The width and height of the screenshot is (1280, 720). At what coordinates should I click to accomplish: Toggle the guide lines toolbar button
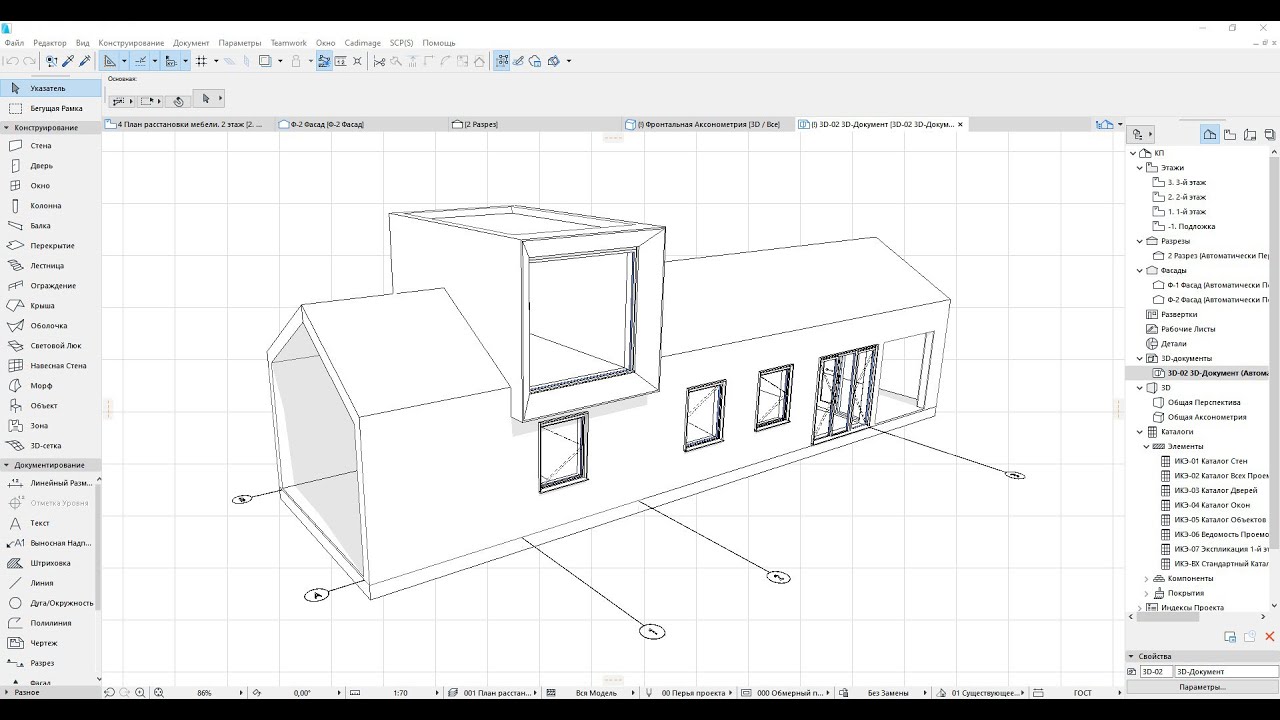(141, 61)
